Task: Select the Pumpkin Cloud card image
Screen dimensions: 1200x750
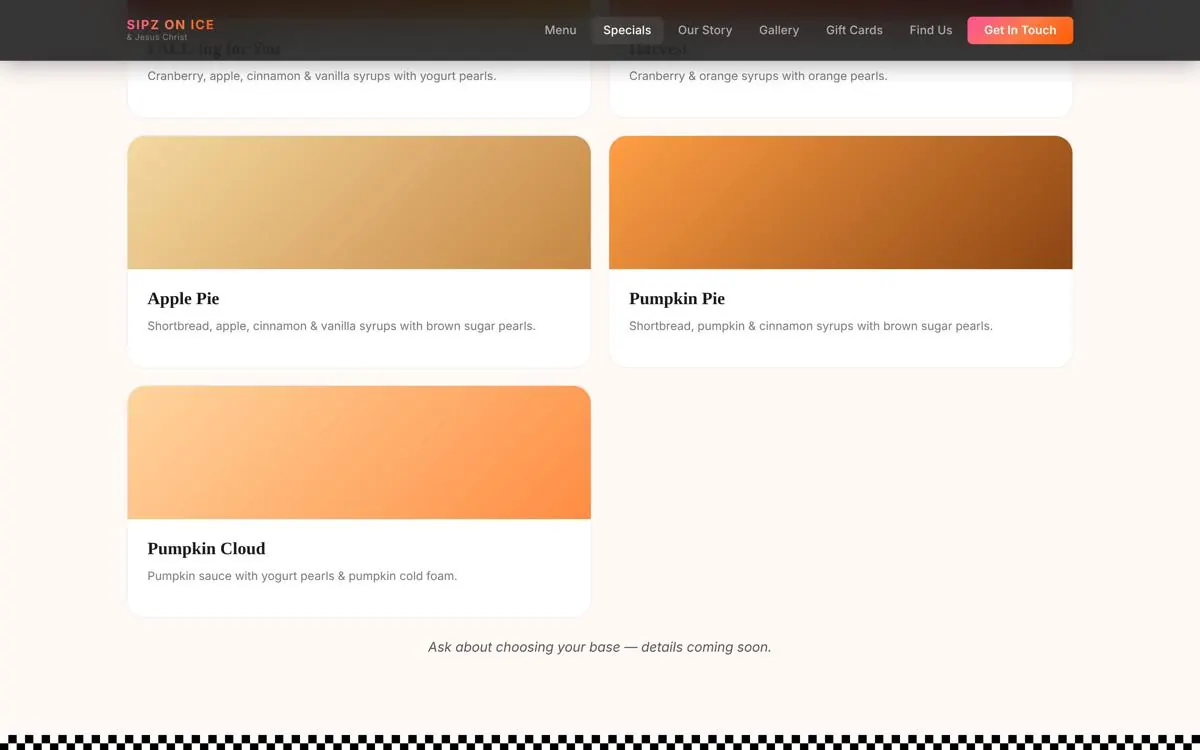Action: click(359, 452)
